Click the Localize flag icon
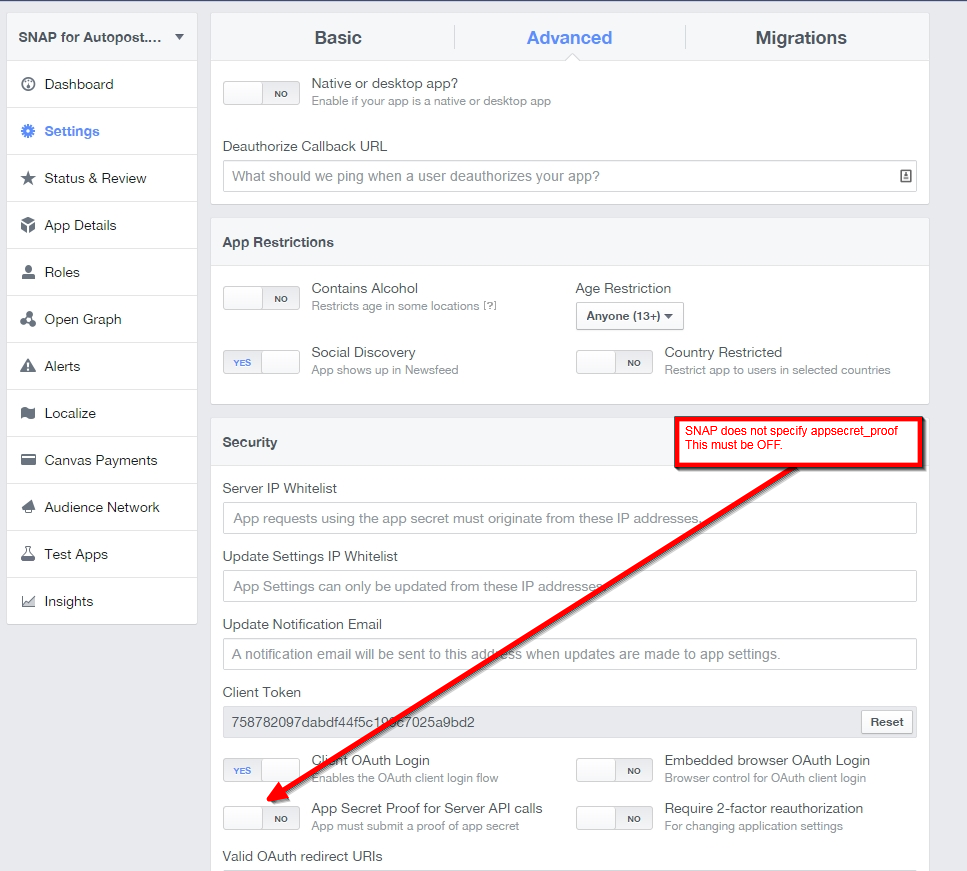This screenshot has width=967, height=871. click(28, 413)
